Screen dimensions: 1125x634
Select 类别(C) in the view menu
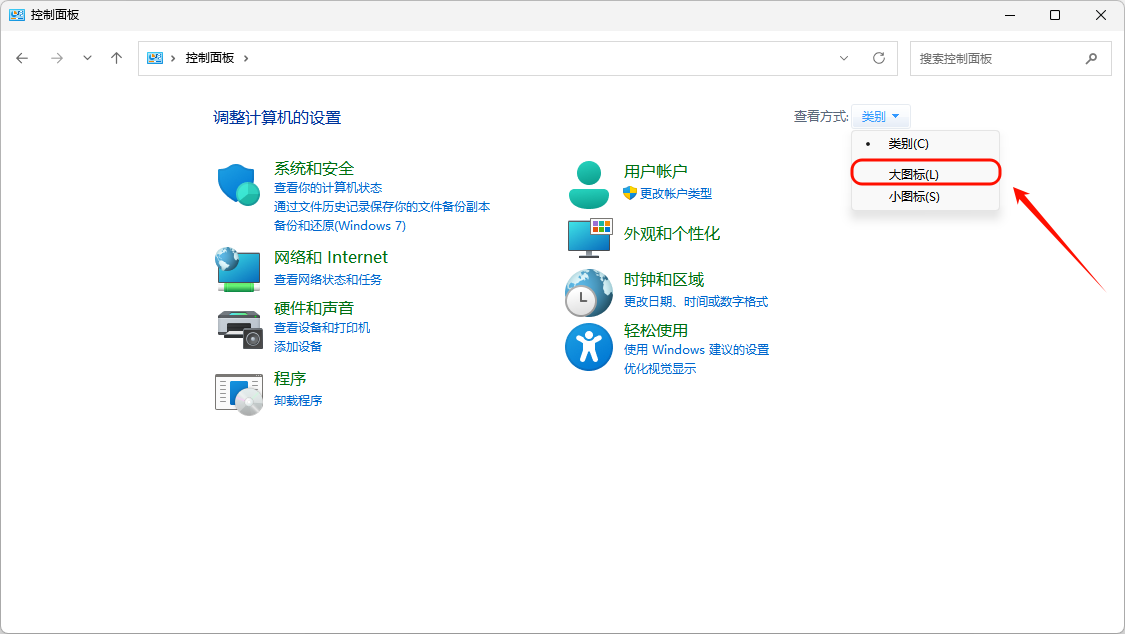click(926, 143)
